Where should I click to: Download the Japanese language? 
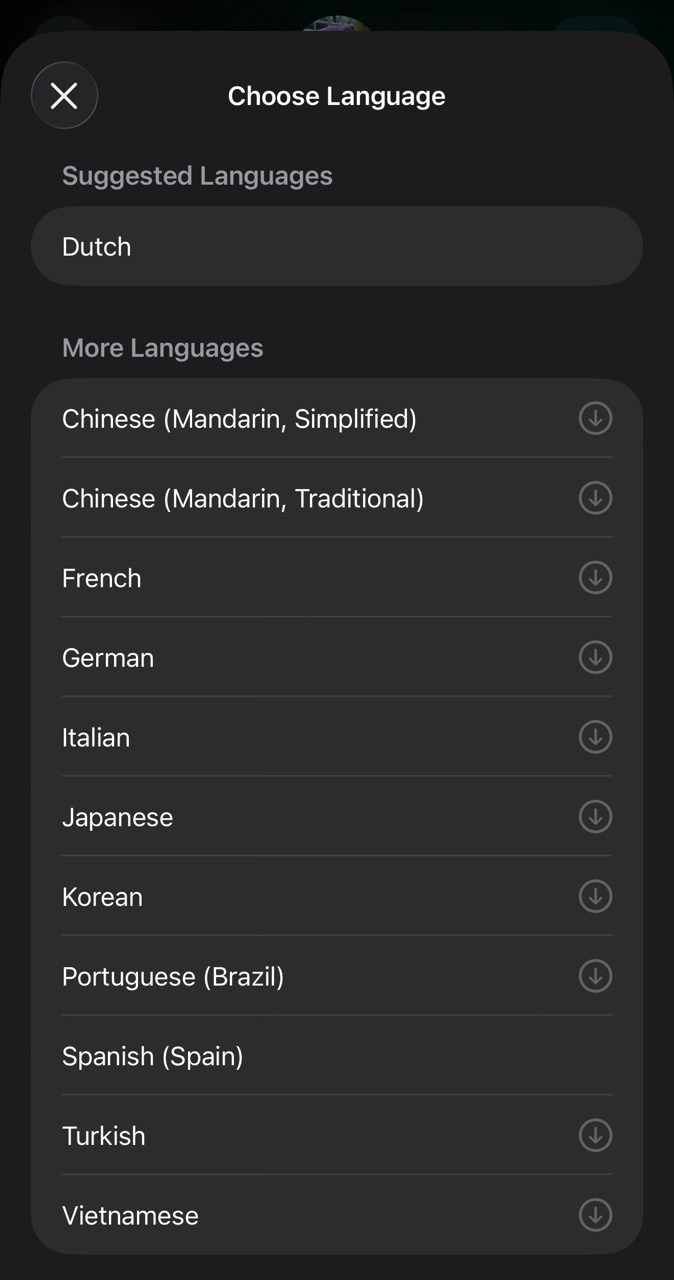(595, 817)
